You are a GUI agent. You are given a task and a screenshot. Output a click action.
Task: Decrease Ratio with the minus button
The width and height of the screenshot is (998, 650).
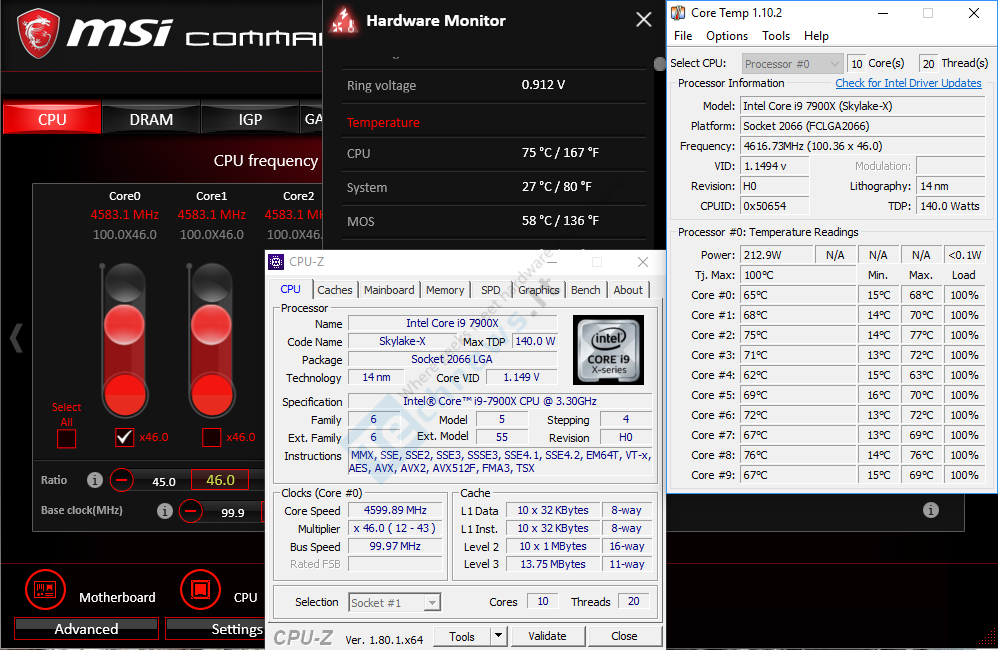tap(122, 480)
